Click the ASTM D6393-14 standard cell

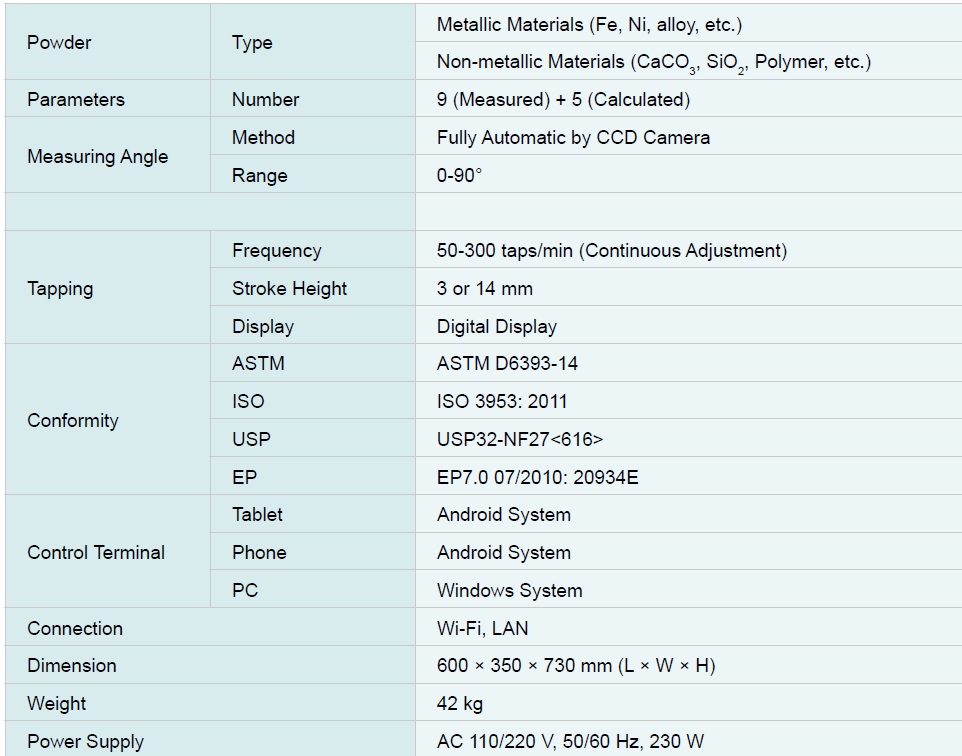click(507, 364)
